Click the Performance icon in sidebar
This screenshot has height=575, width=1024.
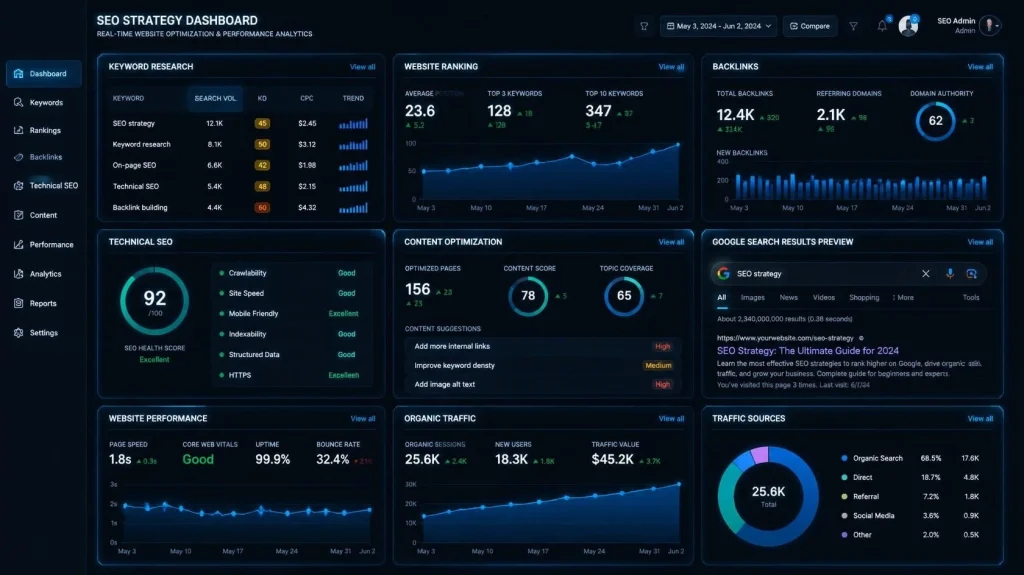pos(18,244)
